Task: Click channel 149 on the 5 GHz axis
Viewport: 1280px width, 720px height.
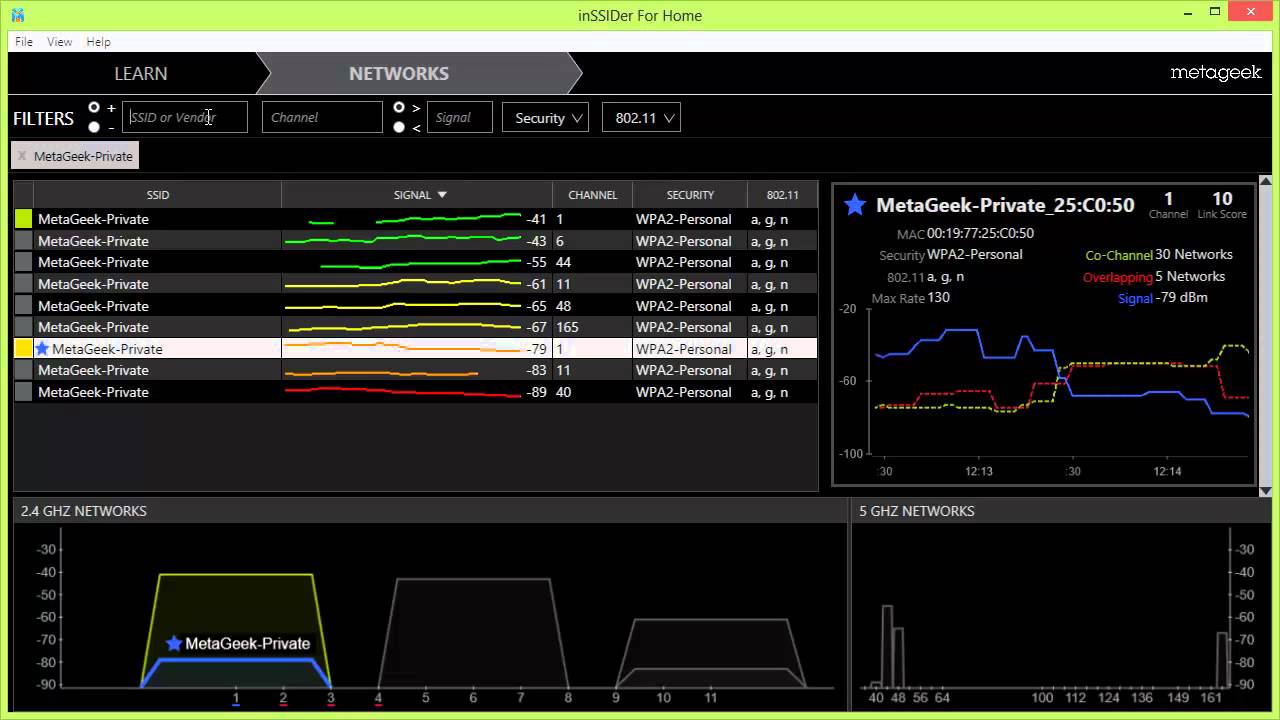Action: [x=1179, y=697]
